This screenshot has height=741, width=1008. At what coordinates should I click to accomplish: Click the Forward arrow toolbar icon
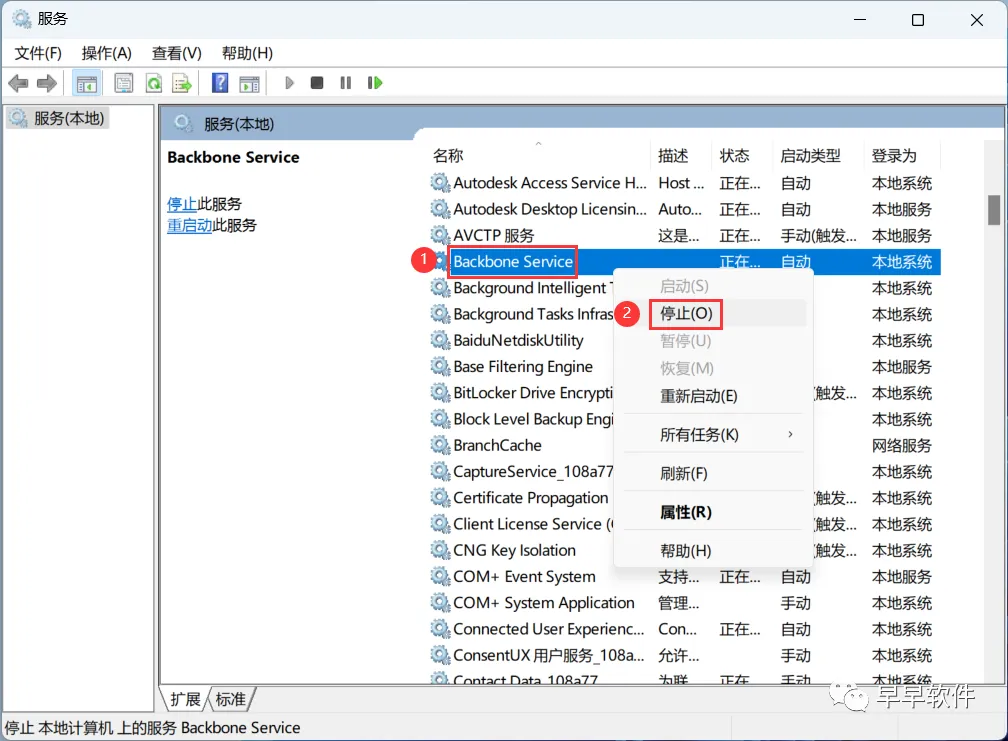(47, 83)
